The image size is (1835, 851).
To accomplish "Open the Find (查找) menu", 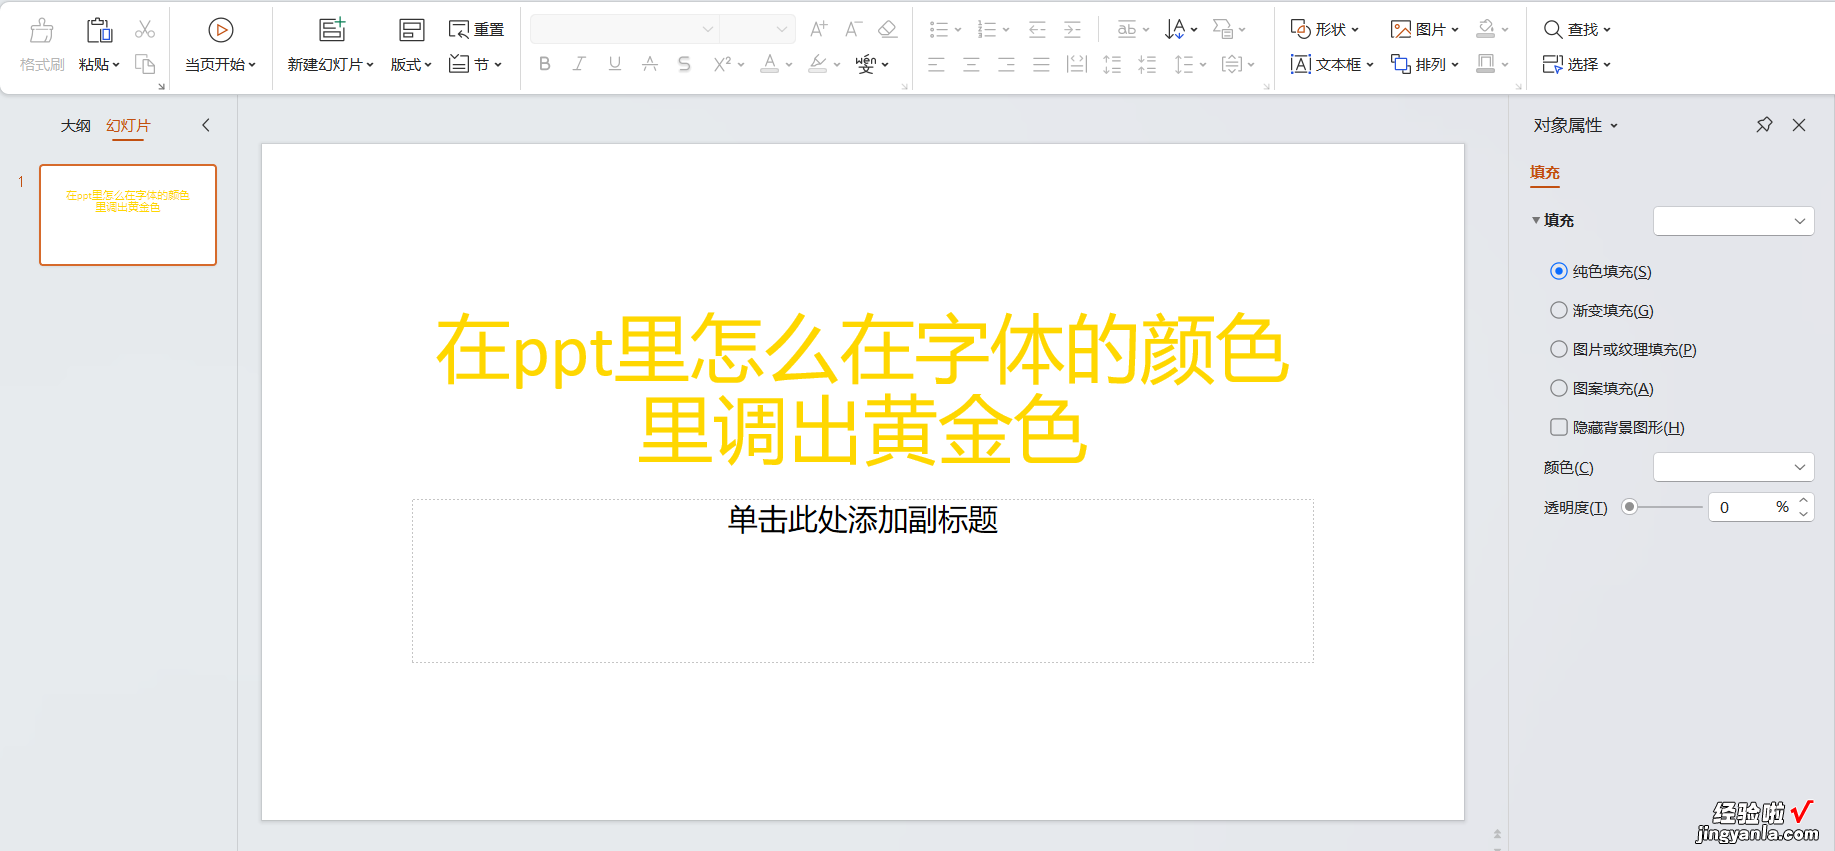I will tap(1577, 29).
